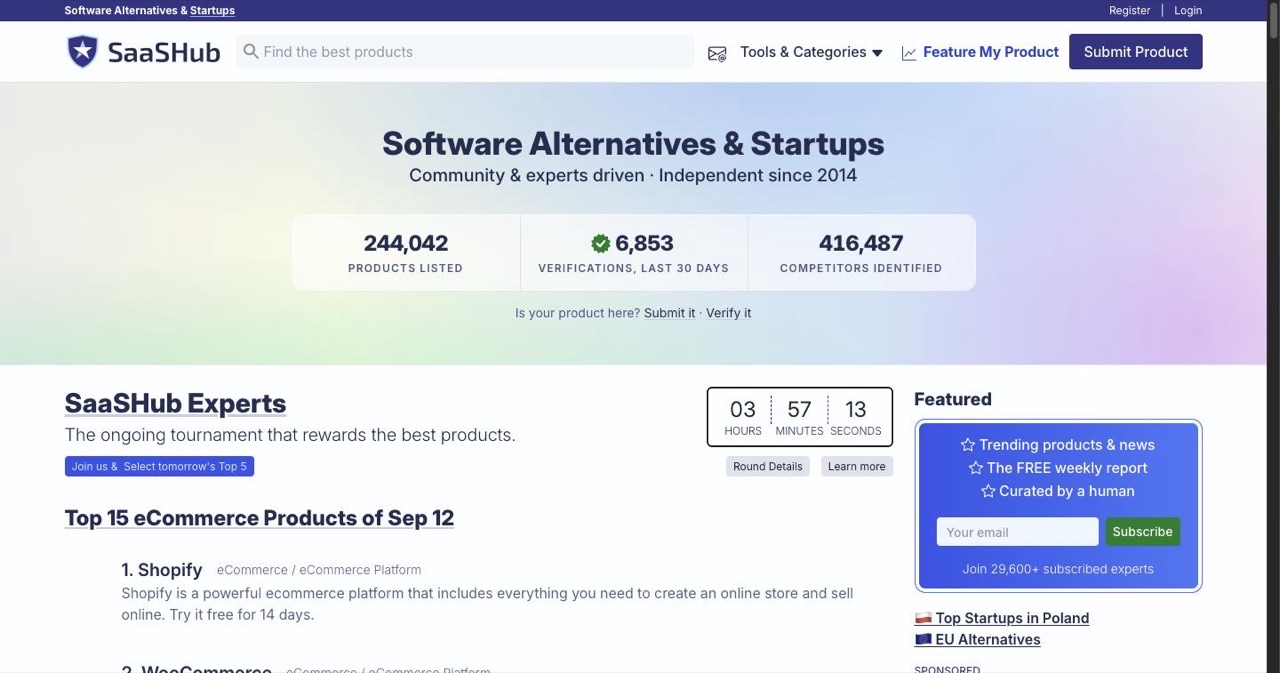
Task: Open the Submit it link
Action: [x=669, y=313]
